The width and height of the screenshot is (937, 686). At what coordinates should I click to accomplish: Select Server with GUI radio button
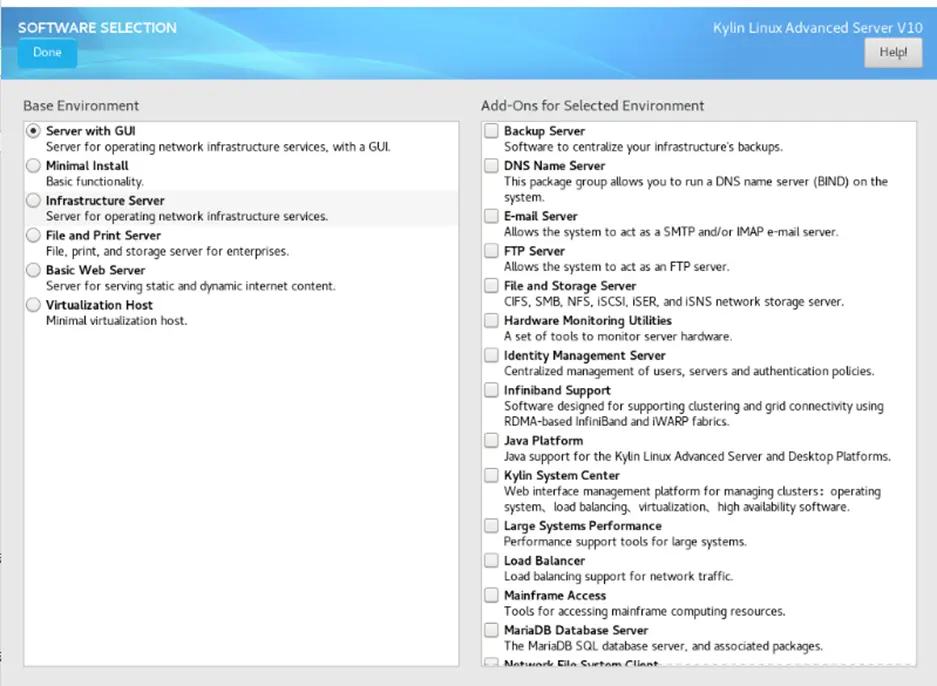click(33, 131)
